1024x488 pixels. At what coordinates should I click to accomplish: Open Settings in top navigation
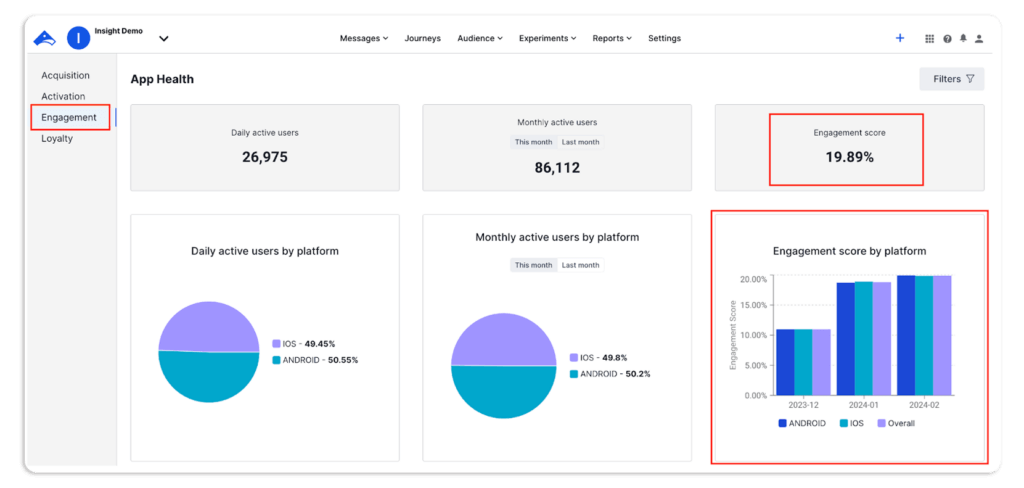click(x=664, y=39)
